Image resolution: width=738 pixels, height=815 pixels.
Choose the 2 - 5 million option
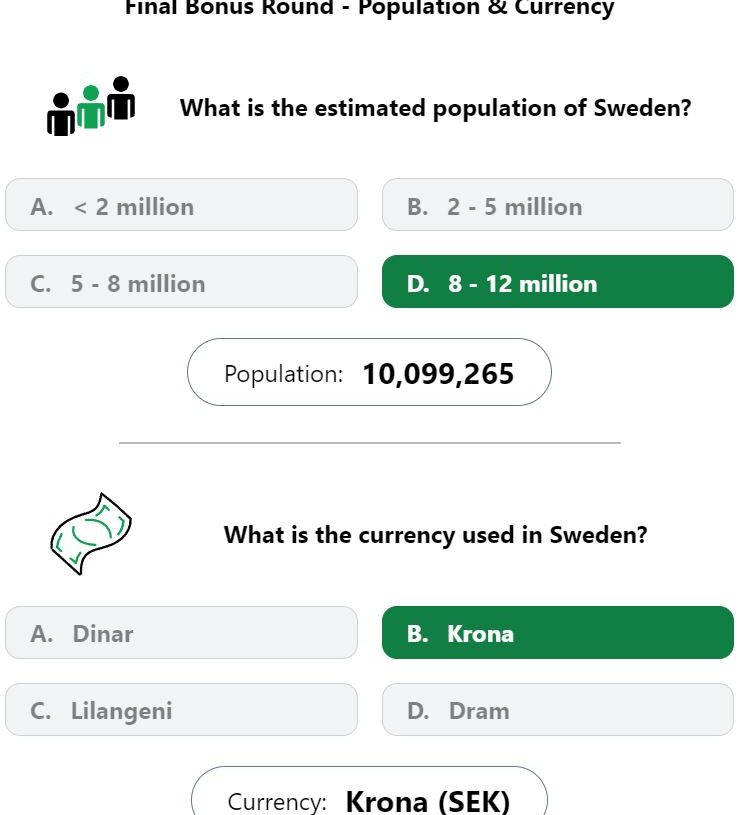tap(558, 205)
